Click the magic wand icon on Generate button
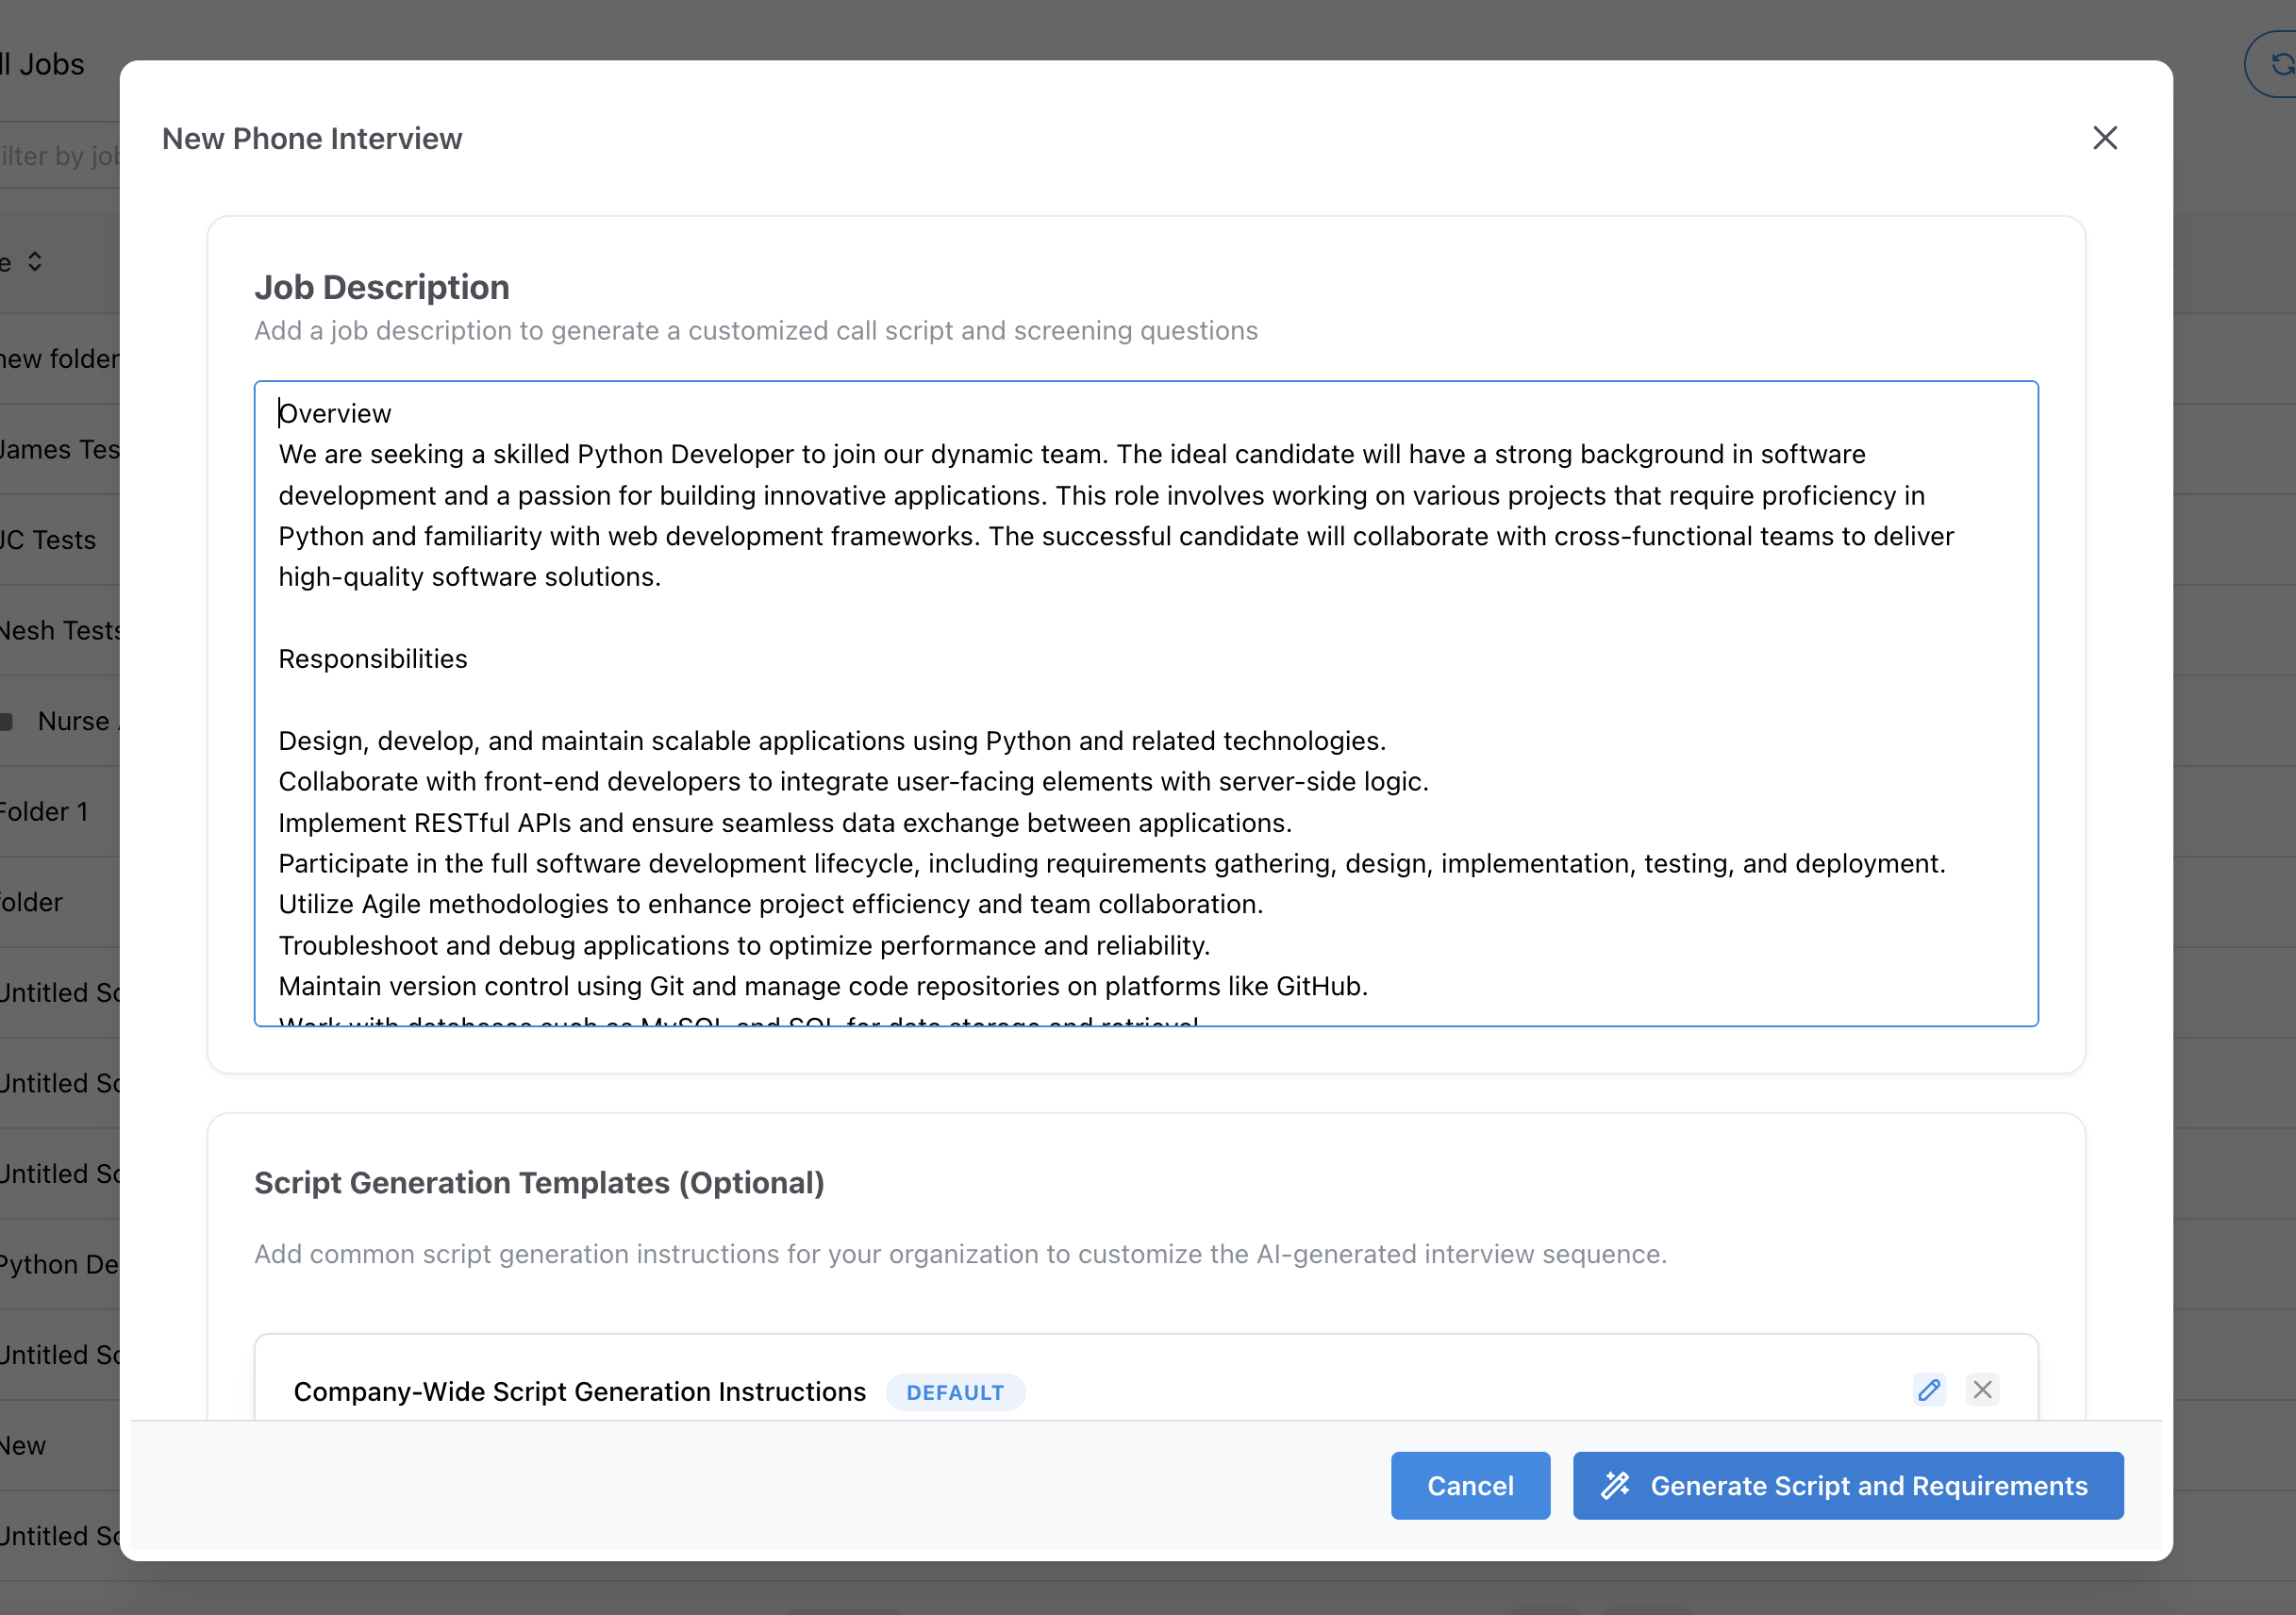Image resolution: width=2296 pixels, height=1615 pixels. point(1616,1486)
